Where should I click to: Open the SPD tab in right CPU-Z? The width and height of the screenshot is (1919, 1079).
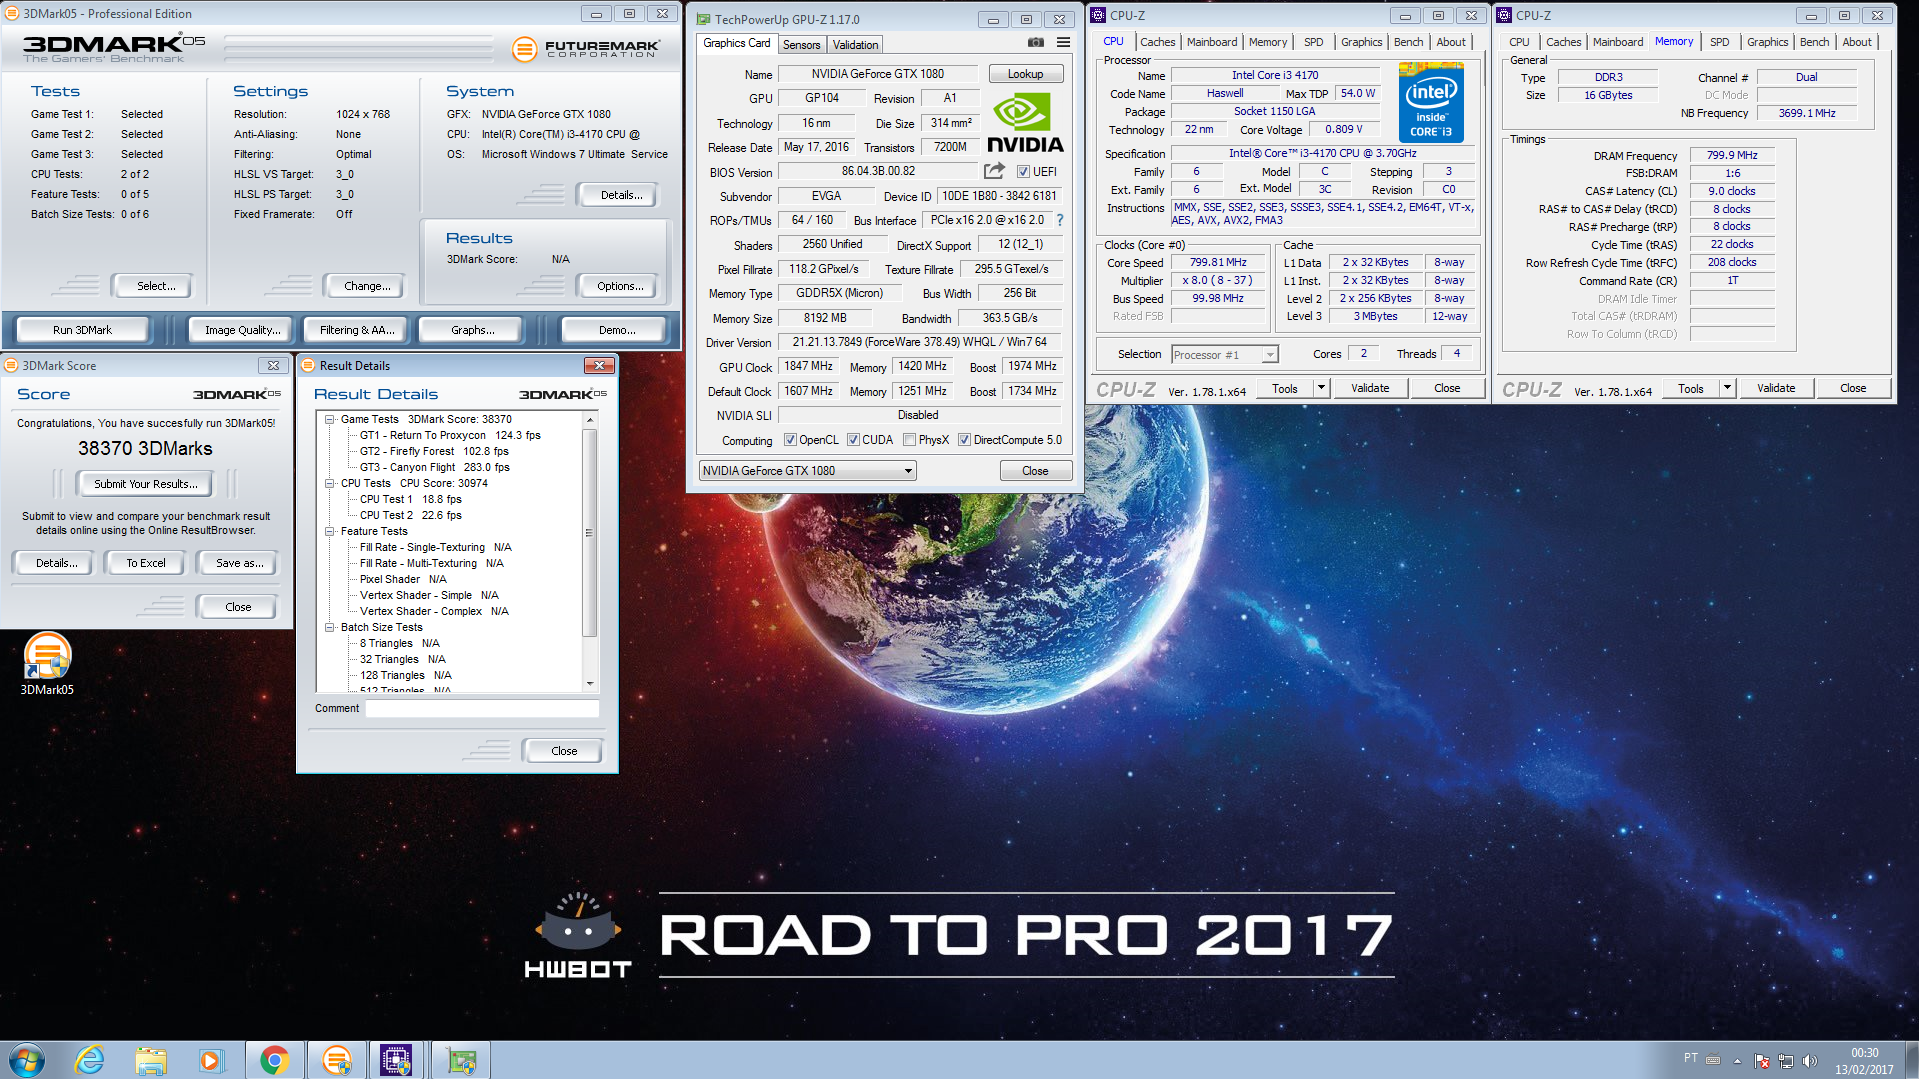click(1719, 42)
